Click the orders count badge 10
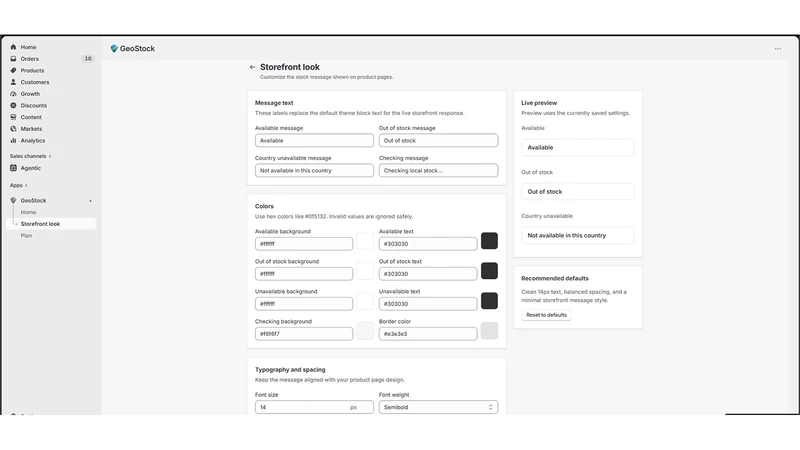The height and width of the screenshot is (450, 800). [x=88, y=59]
